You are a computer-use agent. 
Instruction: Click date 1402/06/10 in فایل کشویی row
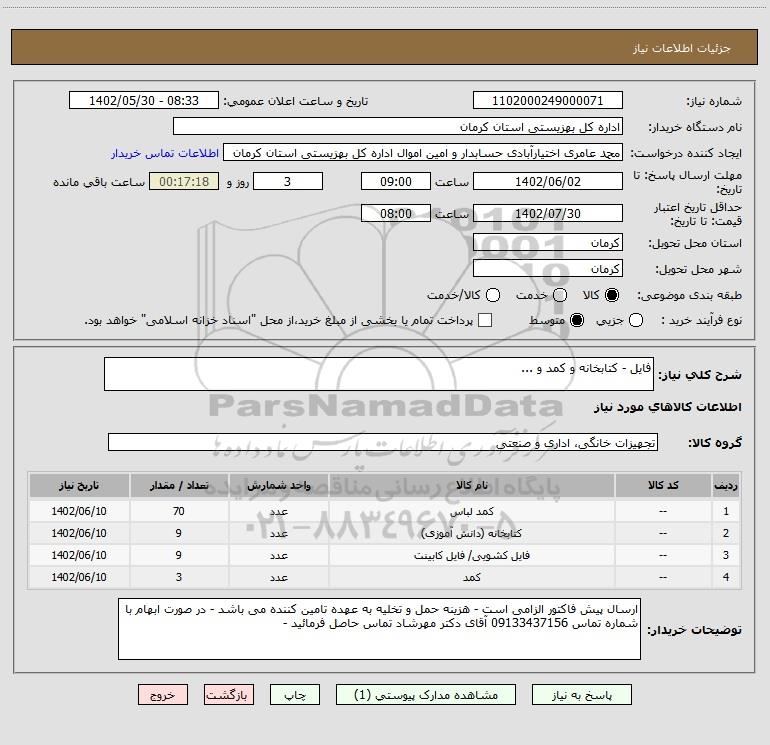[x=79, y=555]
